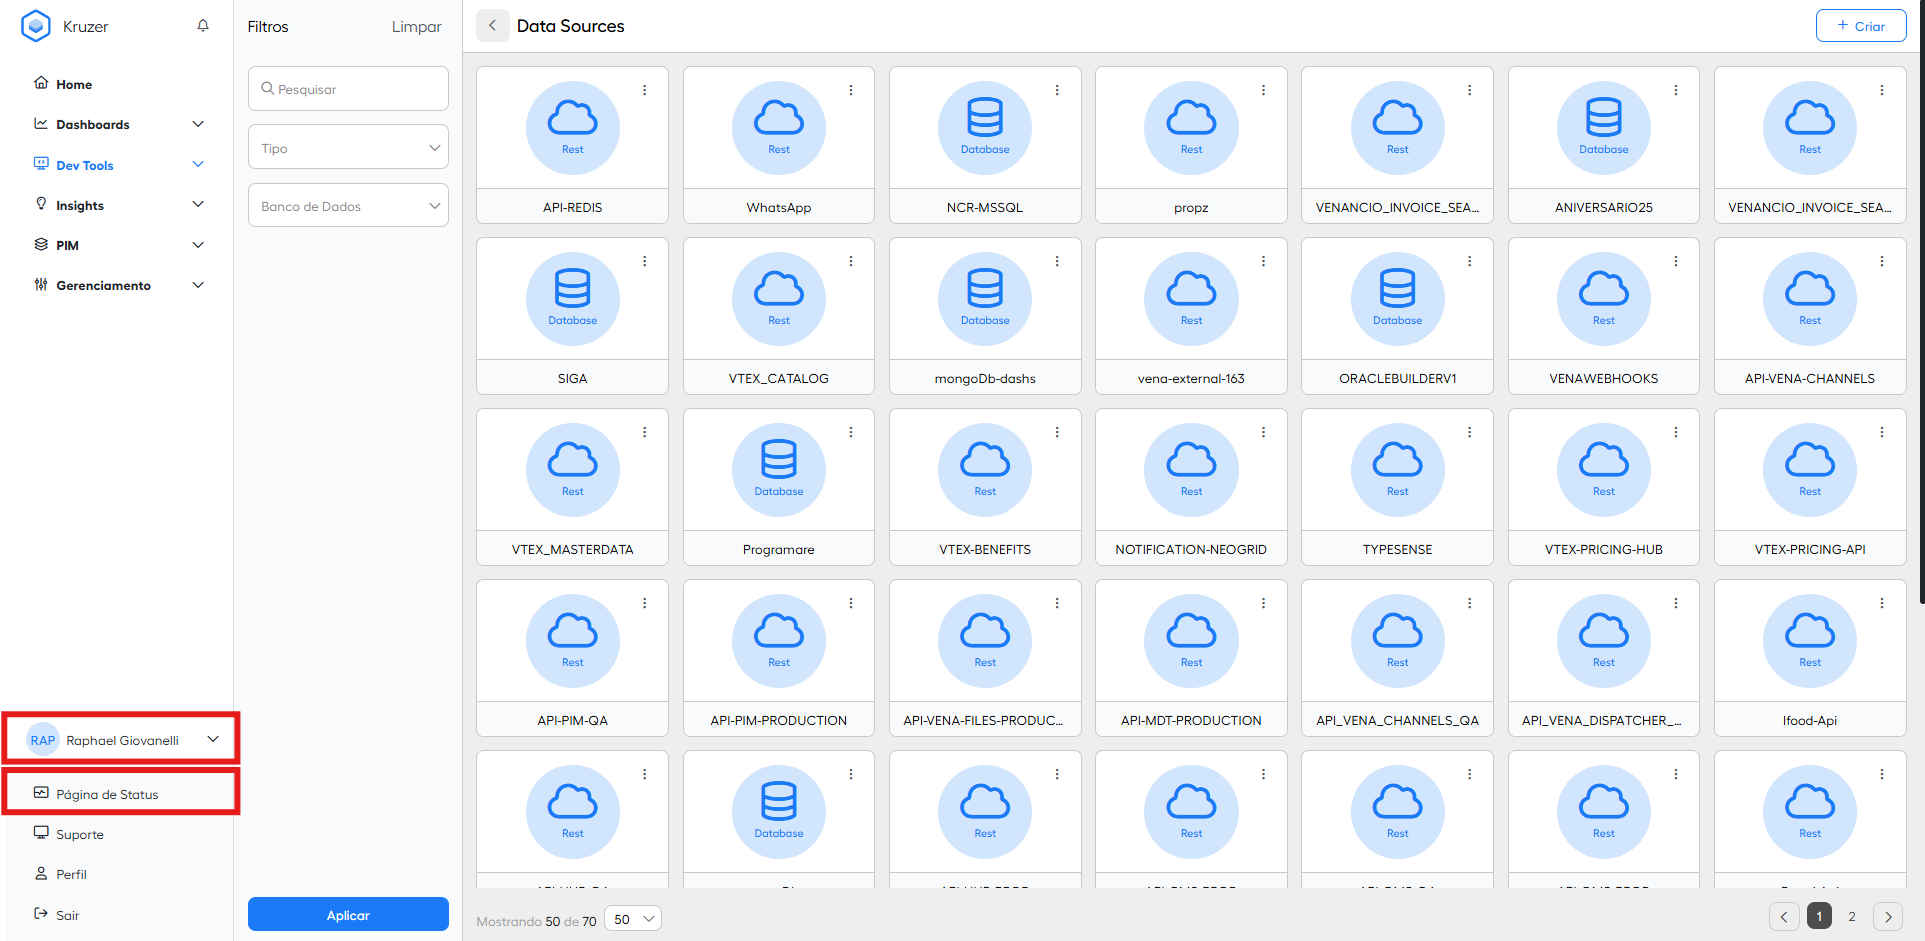Focus the Pesquisar search field
1925x941 pixels.
(x=348, y=89)
